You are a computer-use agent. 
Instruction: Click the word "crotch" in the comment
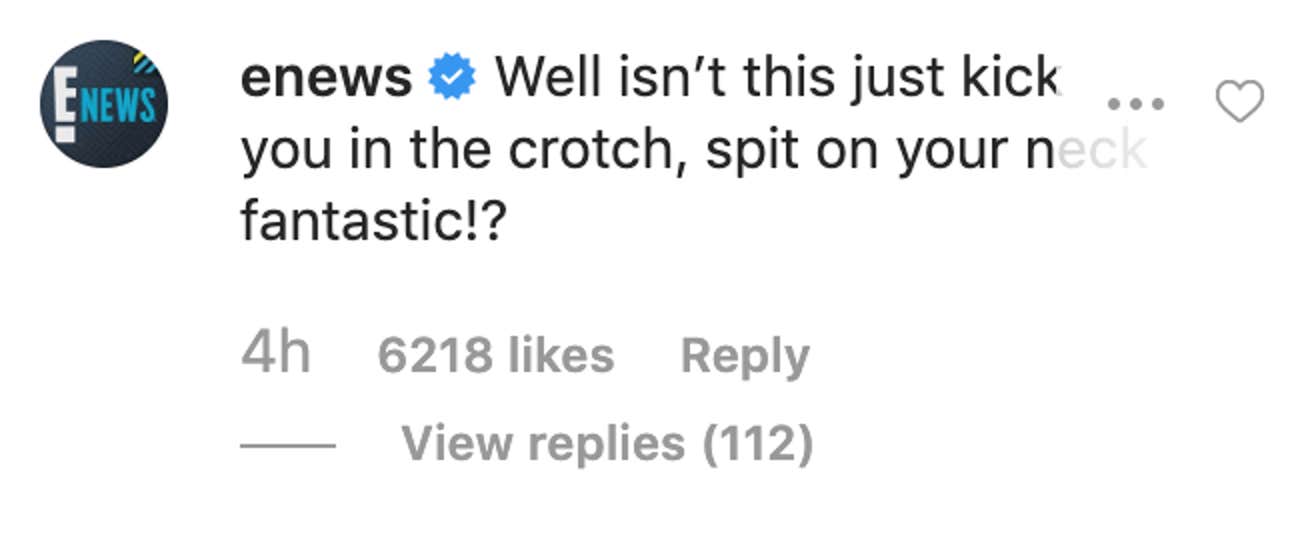[x=591, y=150]
